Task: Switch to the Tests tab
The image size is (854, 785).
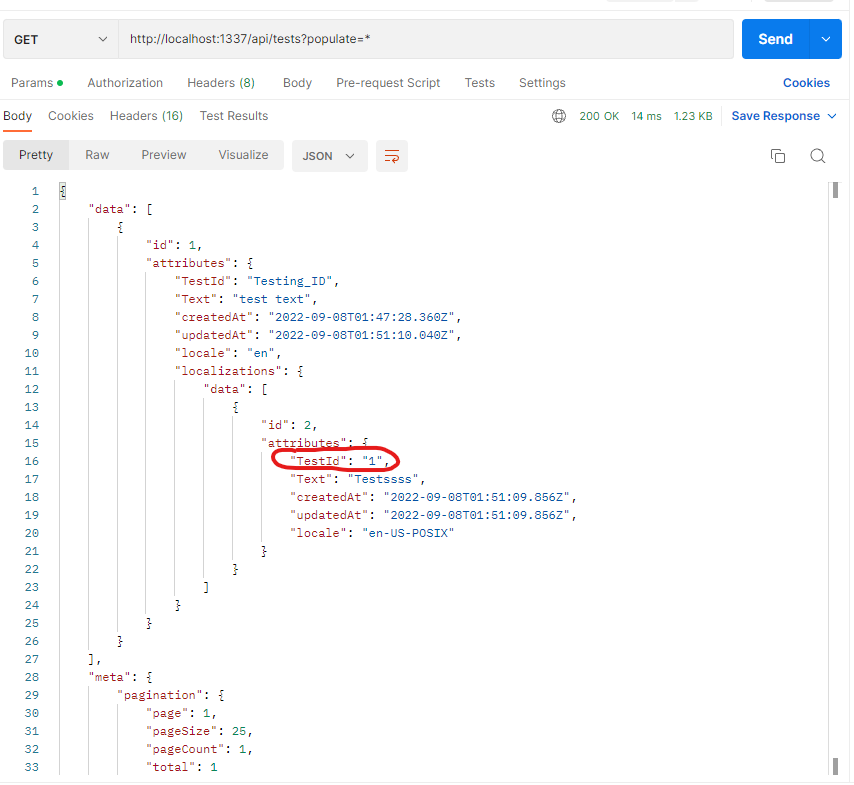Action: 479,83
